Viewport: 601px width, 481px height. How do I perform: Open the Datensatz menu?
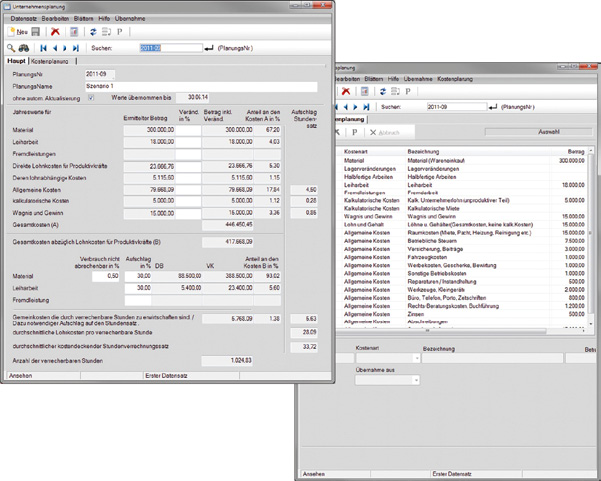coord(23,18)
